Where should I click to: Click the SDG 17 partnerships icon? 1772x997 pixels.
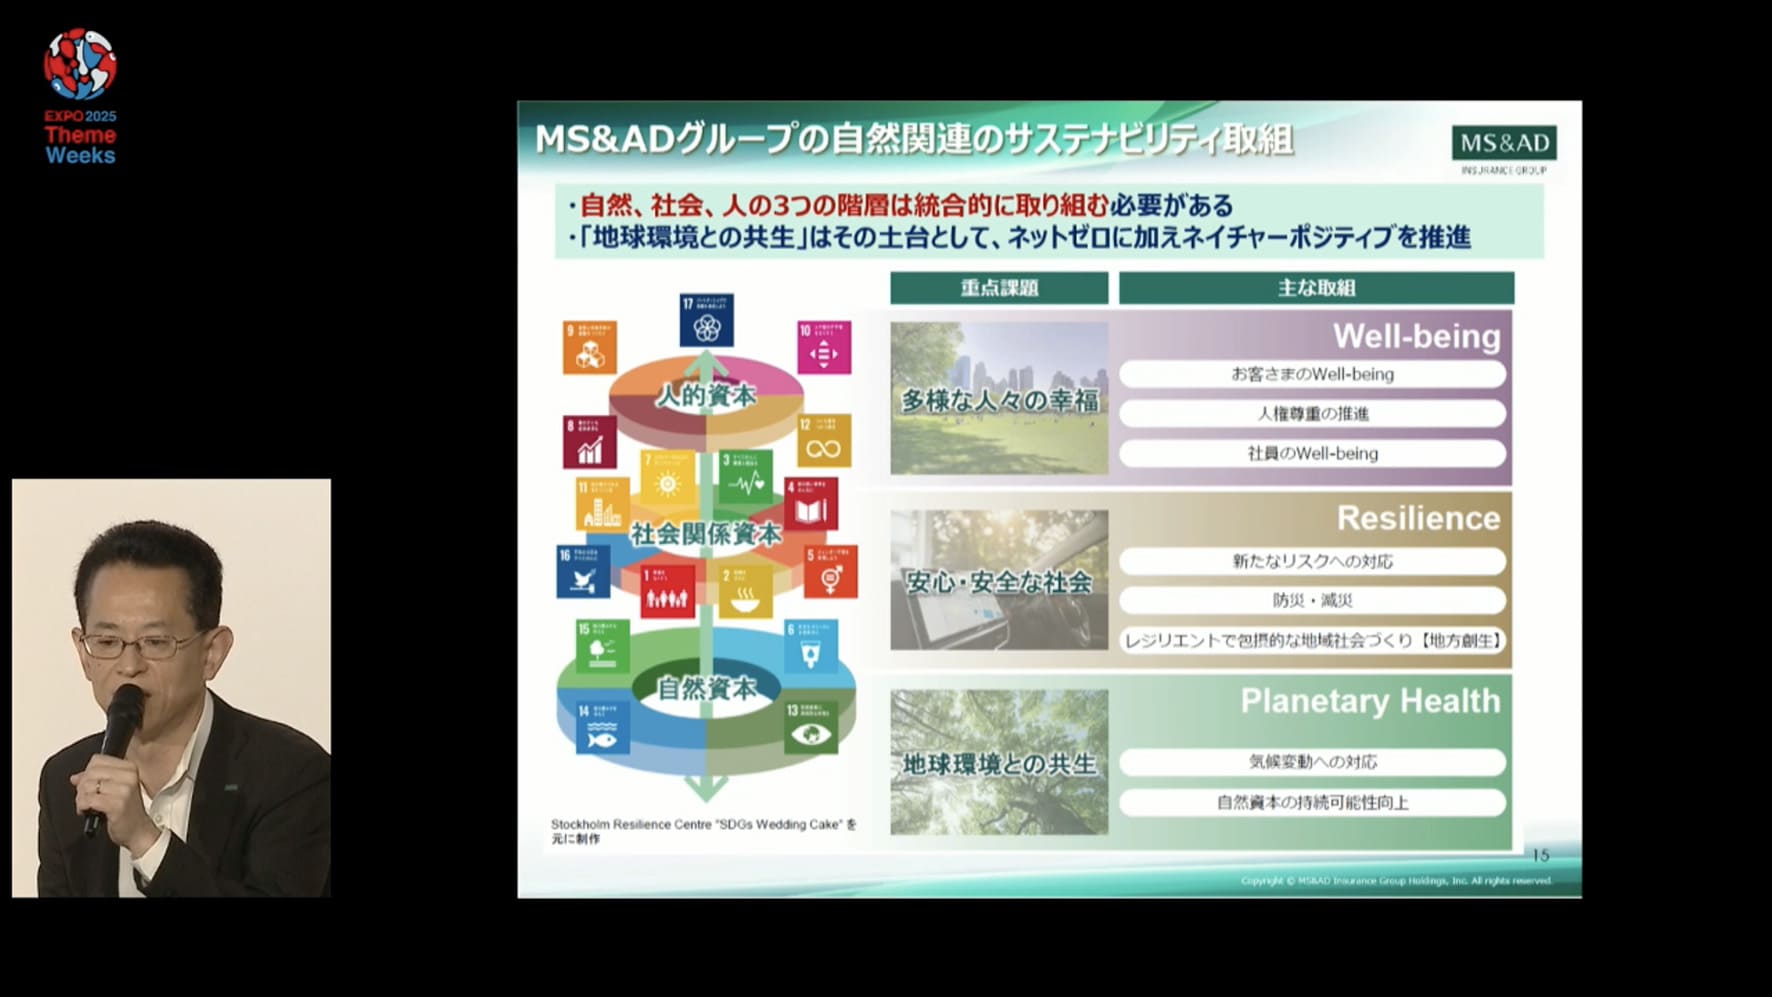tap(706, 320)
